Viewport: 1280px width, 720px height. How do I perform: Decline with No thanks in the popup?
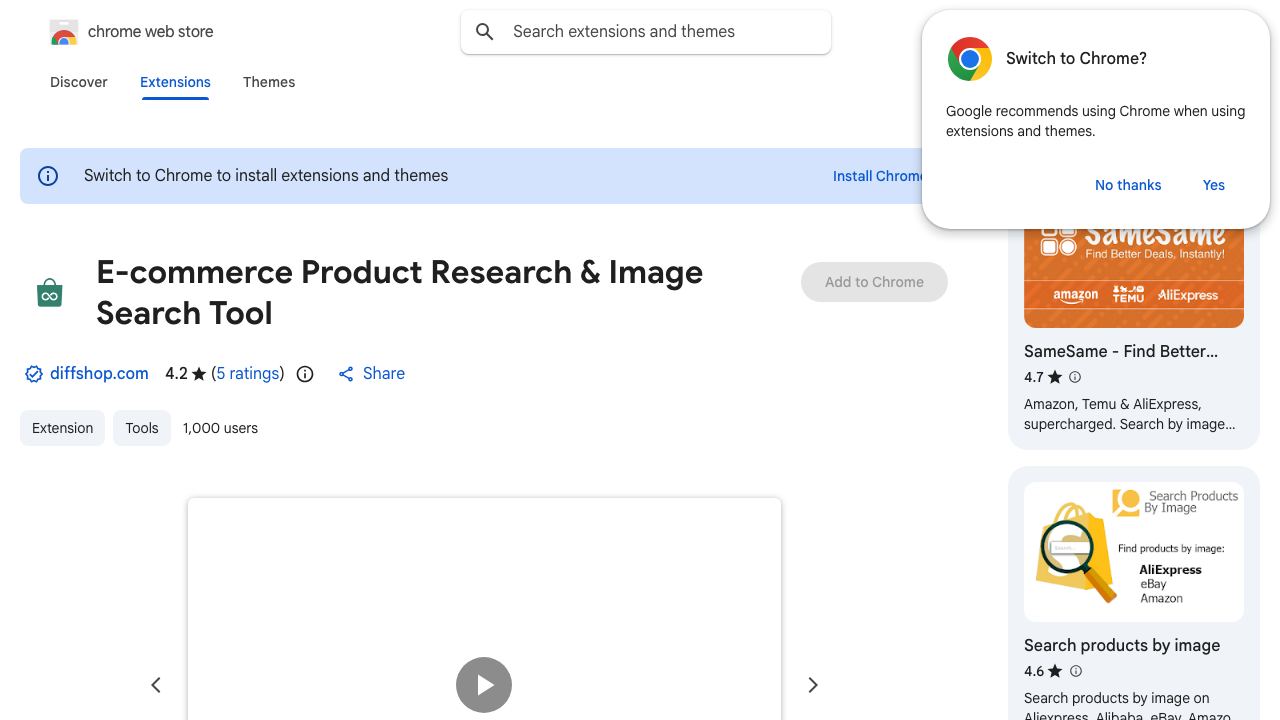1128,185
